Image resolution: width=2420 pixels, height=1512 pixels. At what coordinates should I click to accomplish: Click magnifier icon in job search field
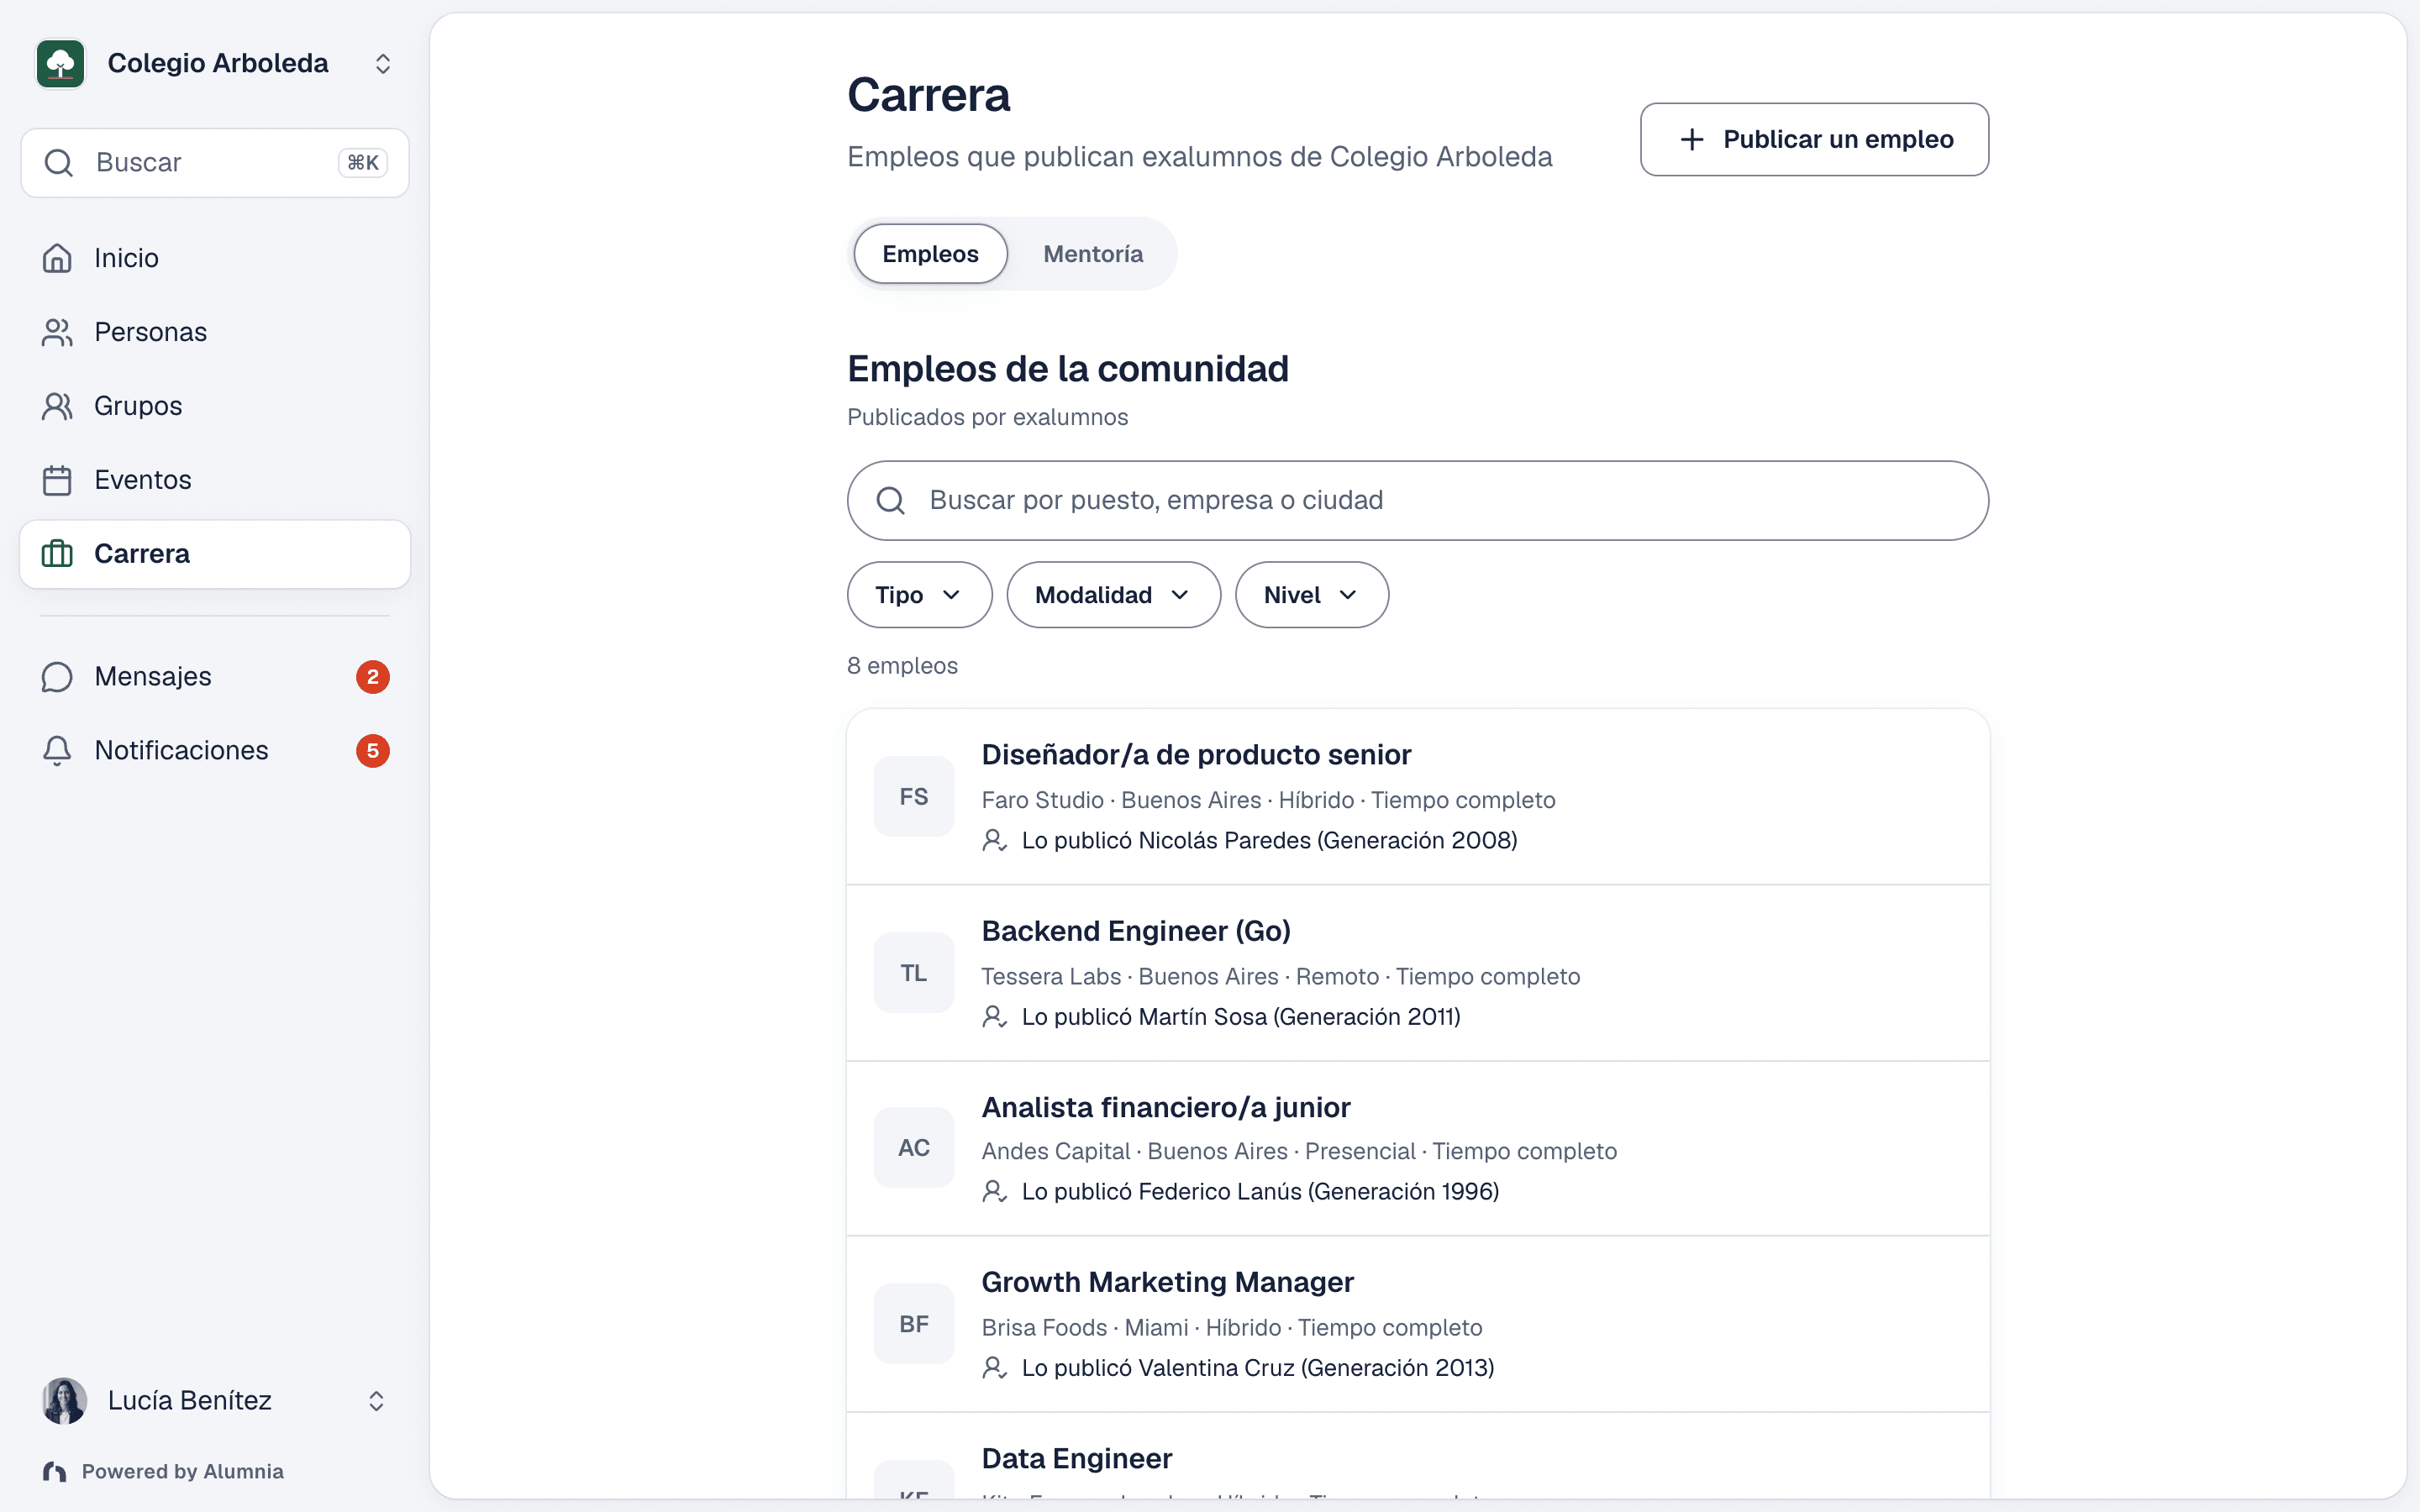(890, 501)
